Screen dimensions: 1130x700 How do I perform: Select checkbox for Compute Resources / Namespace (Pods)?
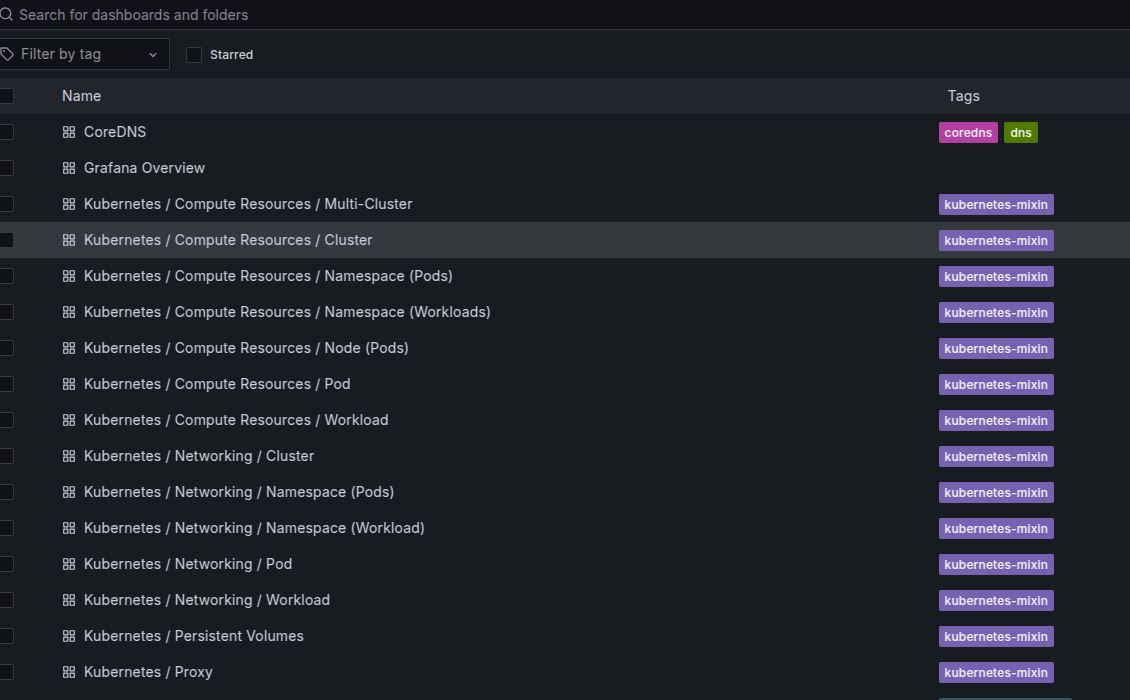coord(6,276)
